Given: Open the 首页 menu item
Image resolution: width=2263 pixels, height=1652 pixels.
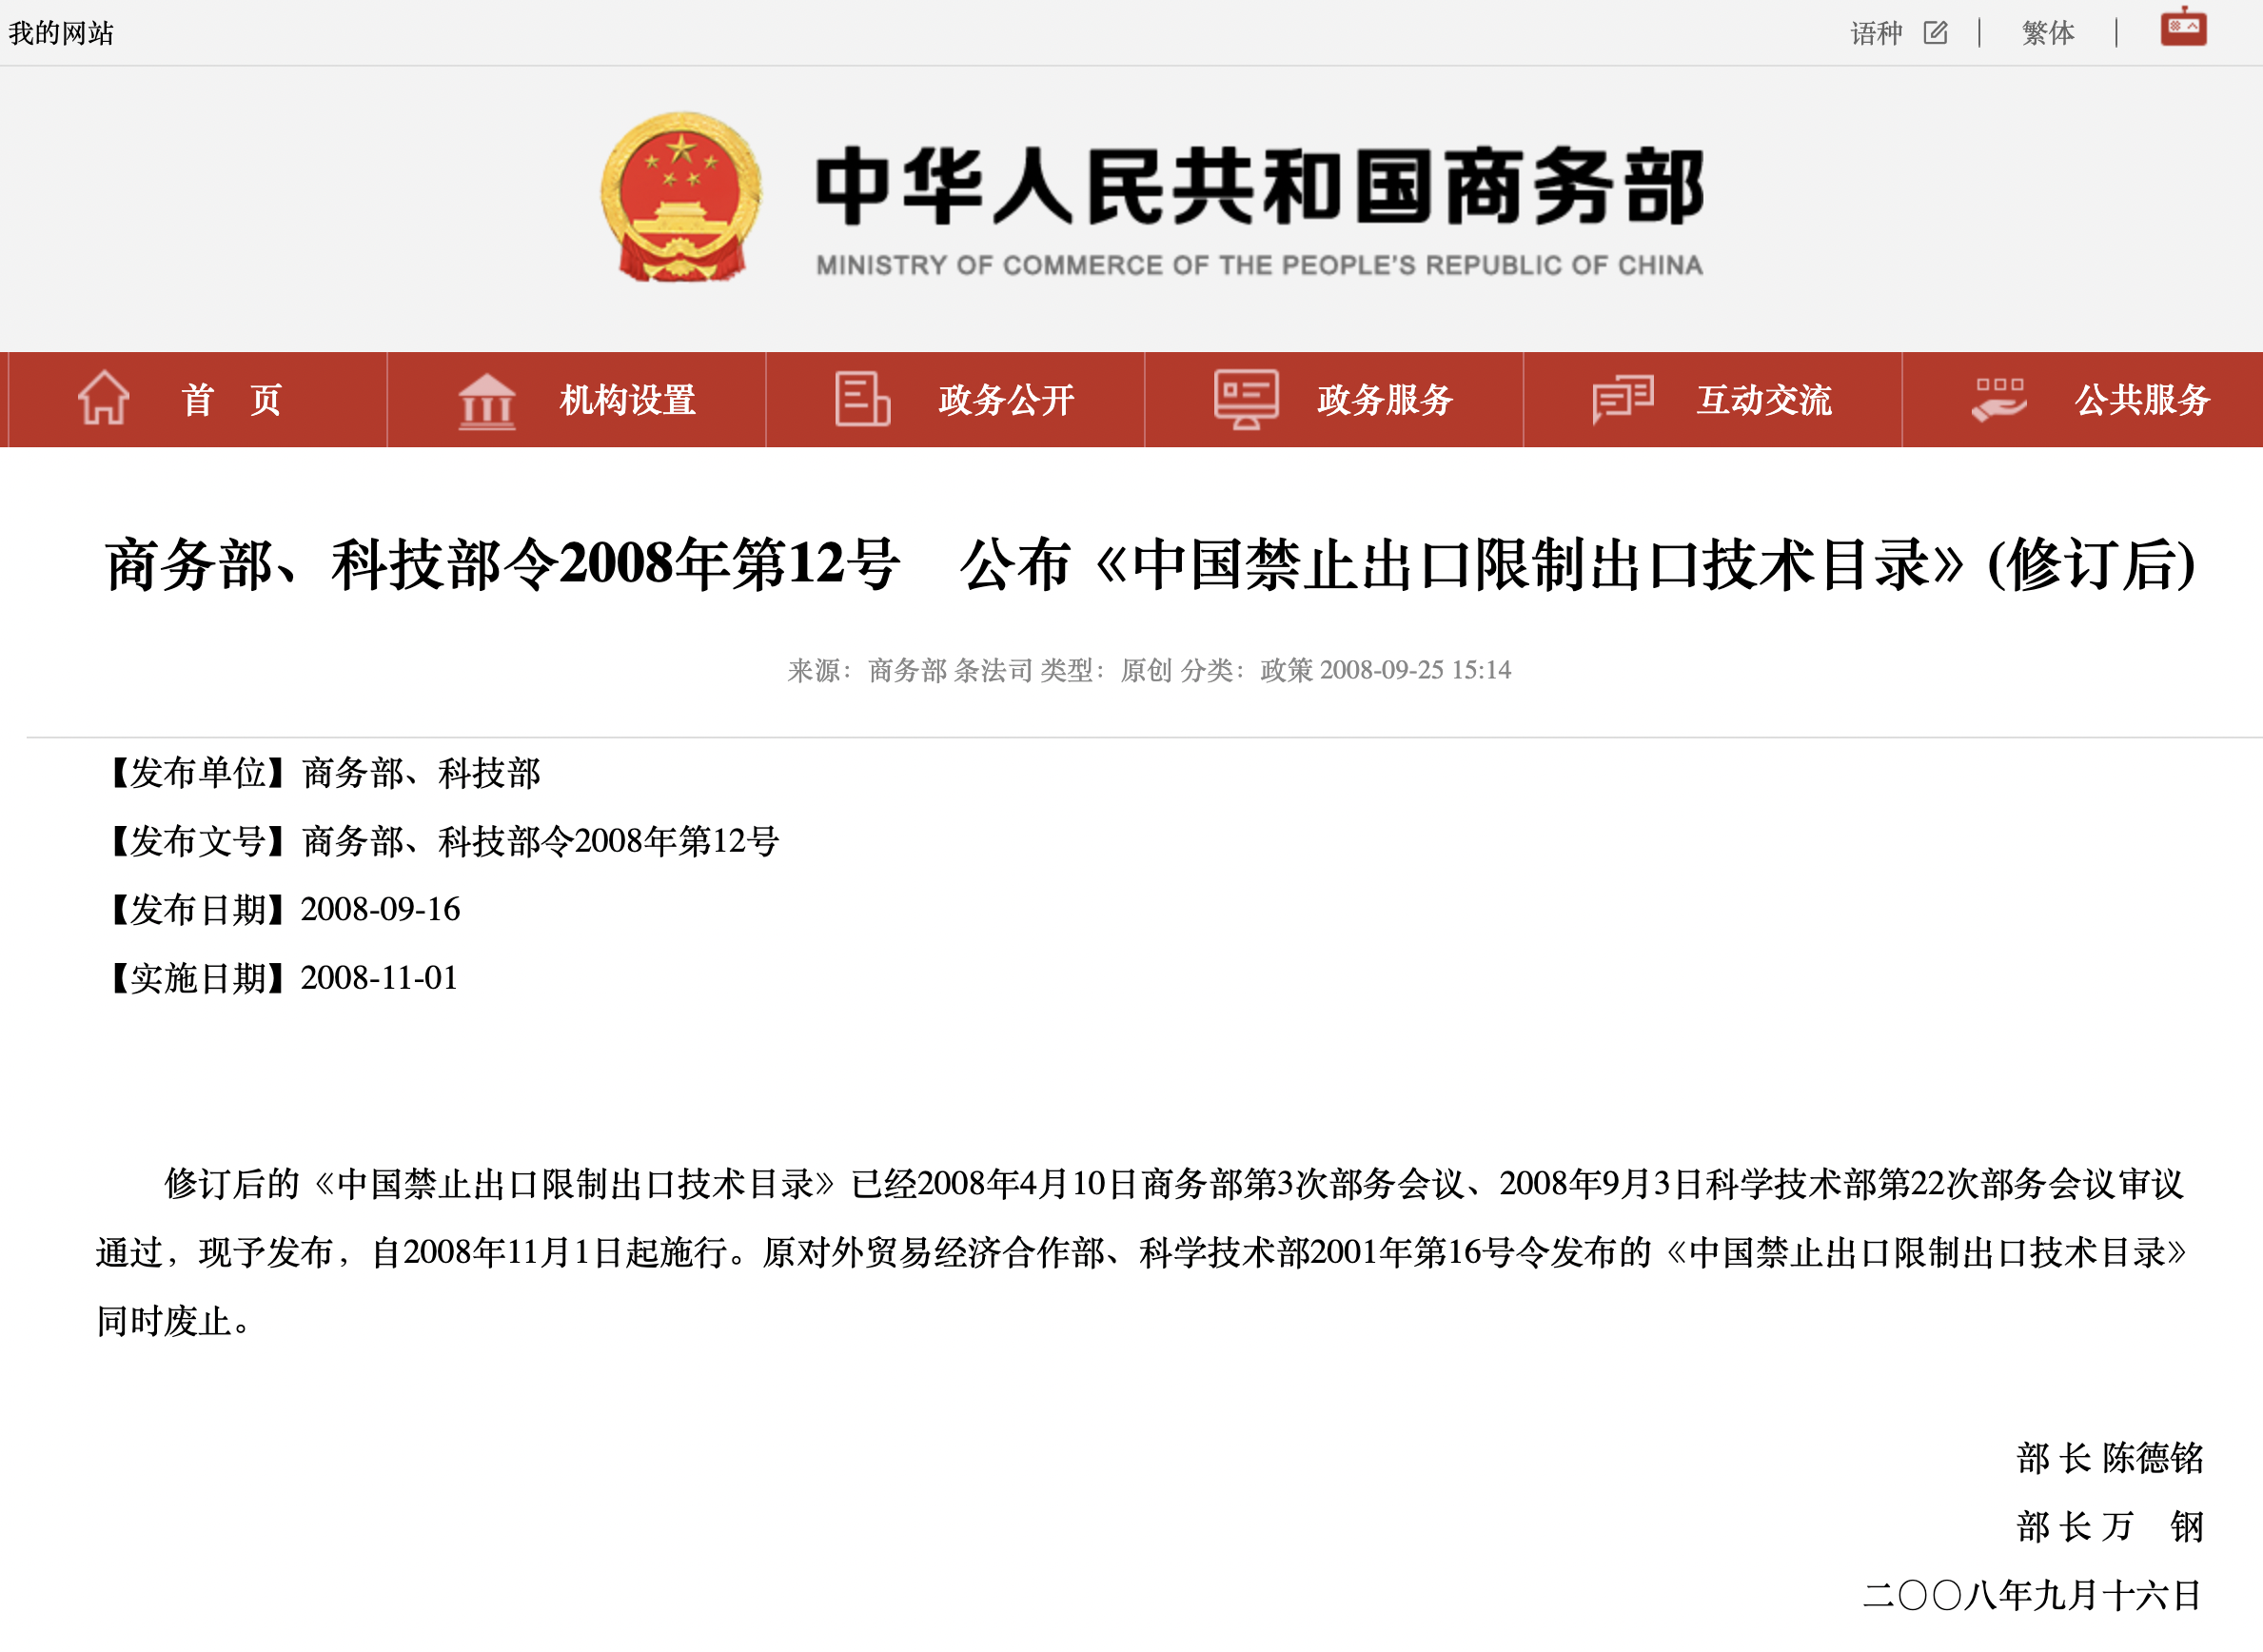Looking at the screenshot, I should coord(198,399).
